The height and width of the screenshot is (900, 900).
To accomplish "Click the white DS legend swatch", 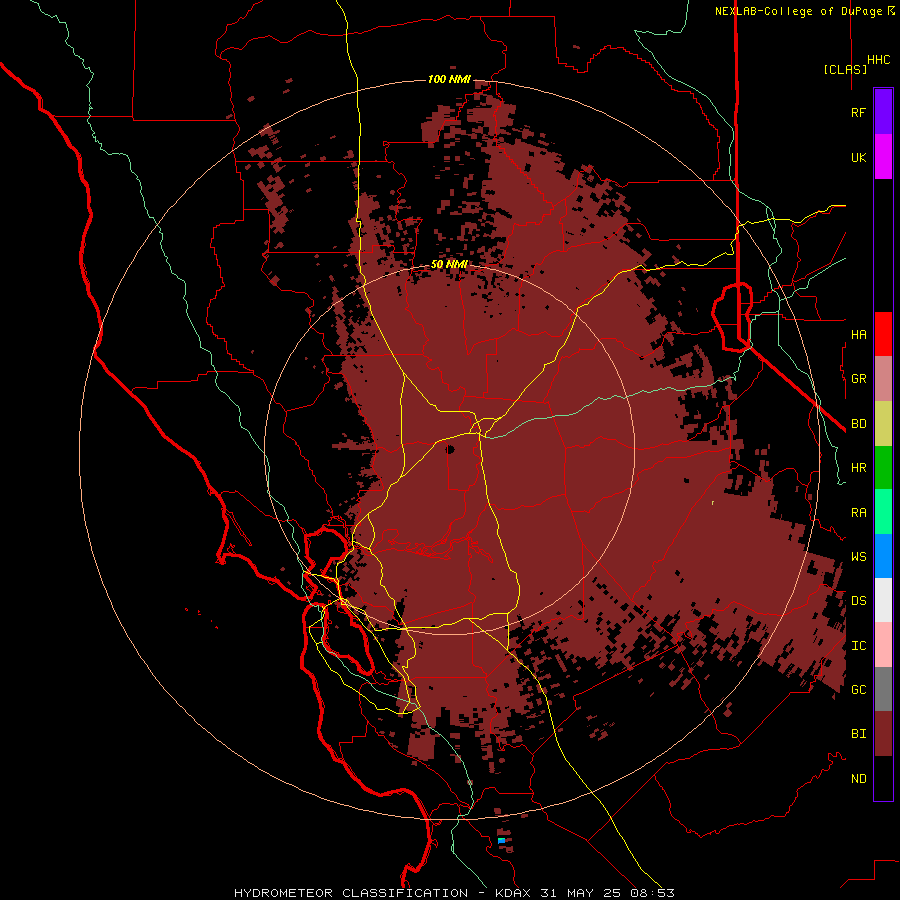I will point(883,600).
